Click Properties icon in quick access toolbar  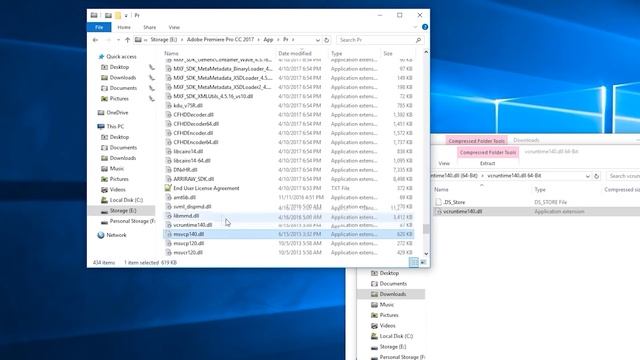click(108, 16)
